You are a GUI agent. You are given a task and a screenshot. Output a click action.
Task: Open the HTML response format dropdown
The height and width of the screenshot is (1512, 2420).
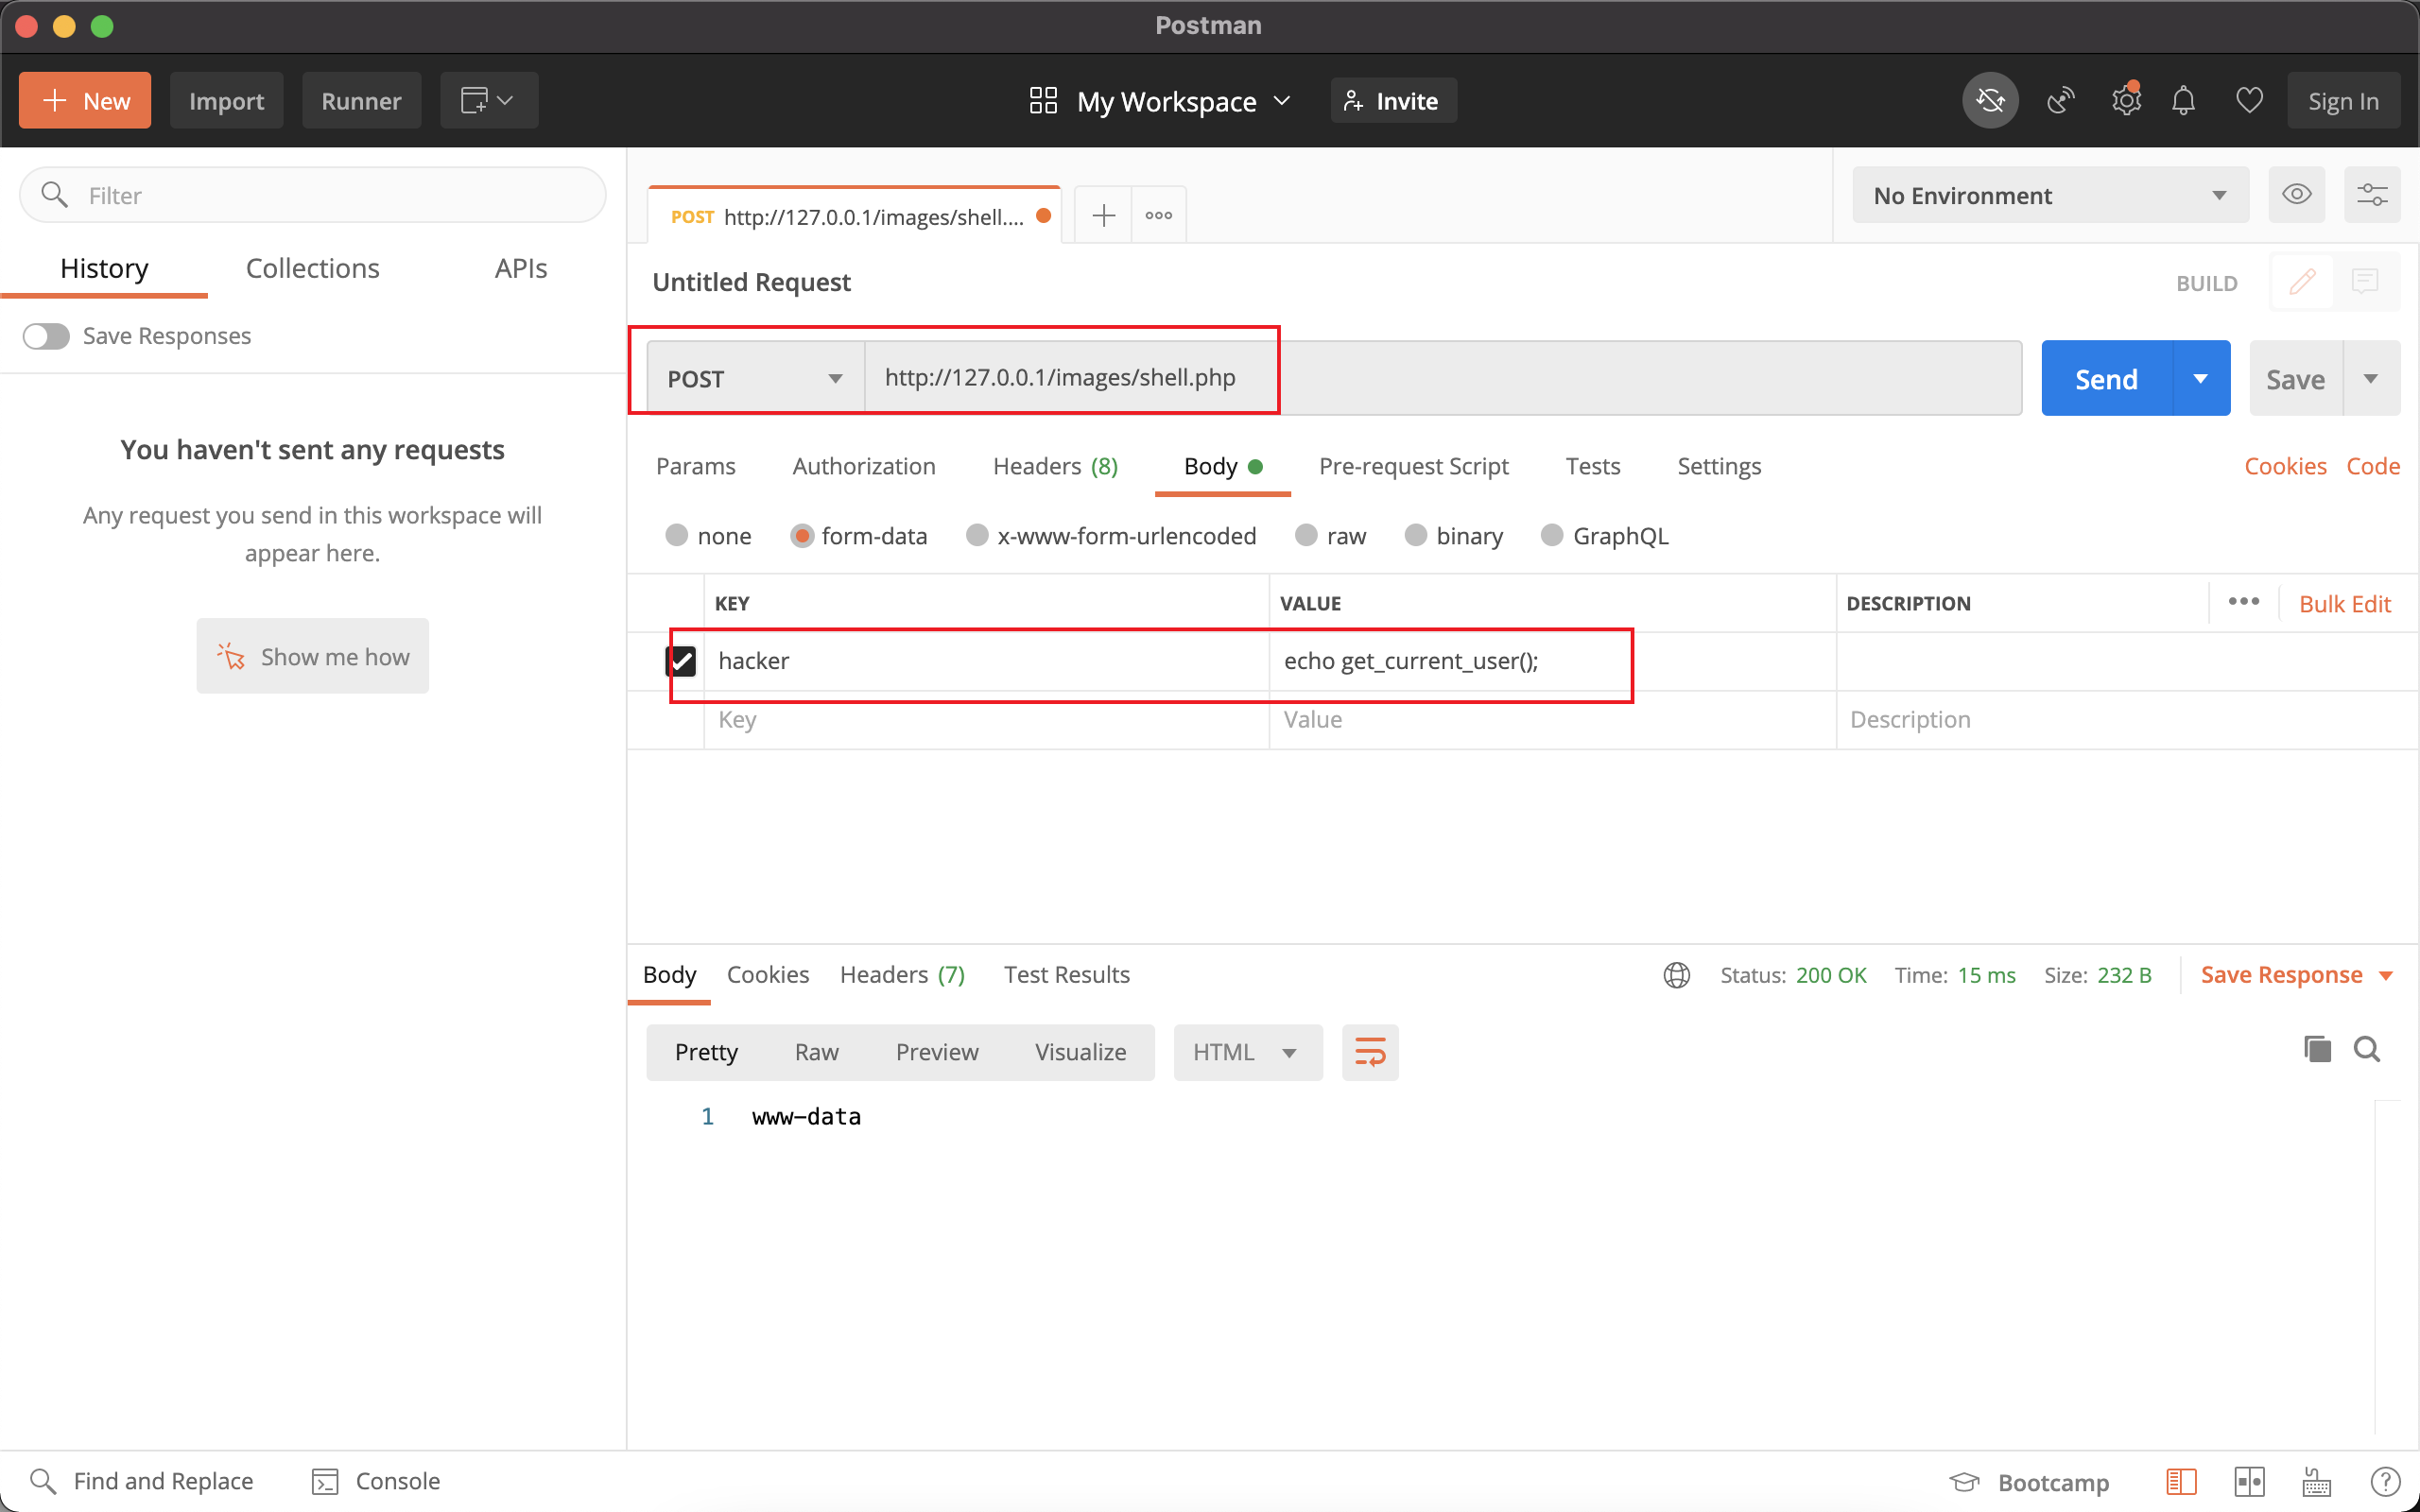pos(1246,1052)
